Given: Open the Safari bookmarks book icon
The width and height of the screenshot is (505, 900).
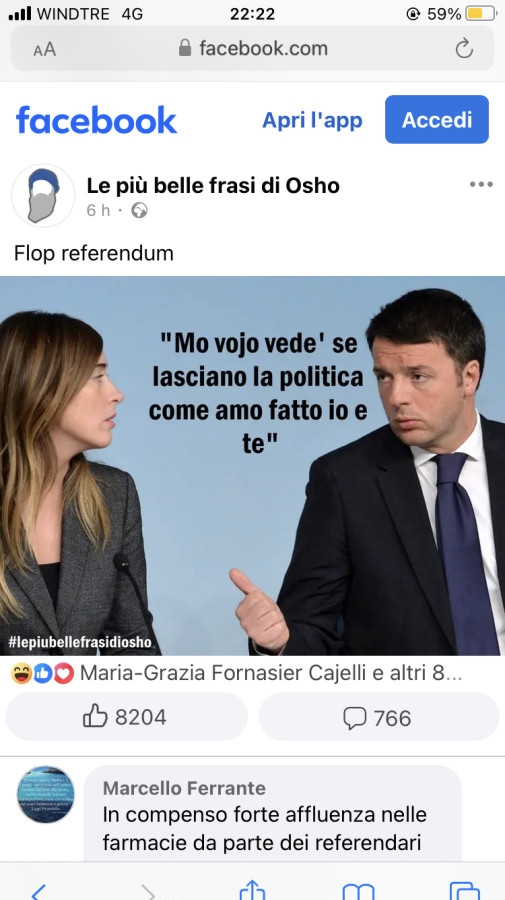Looking at the screenshot, I should [358, 891].
